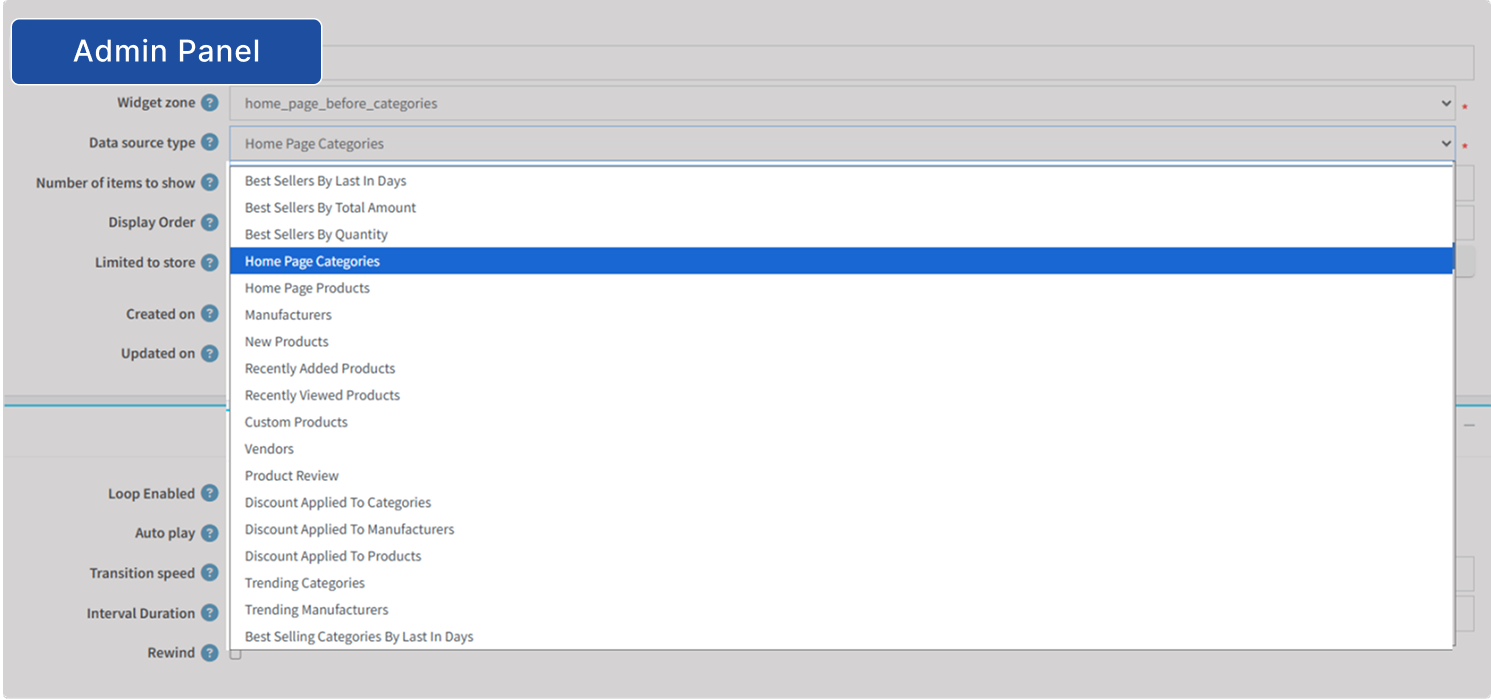Choose Manufacturers from the list

click(x=841, y=315)
